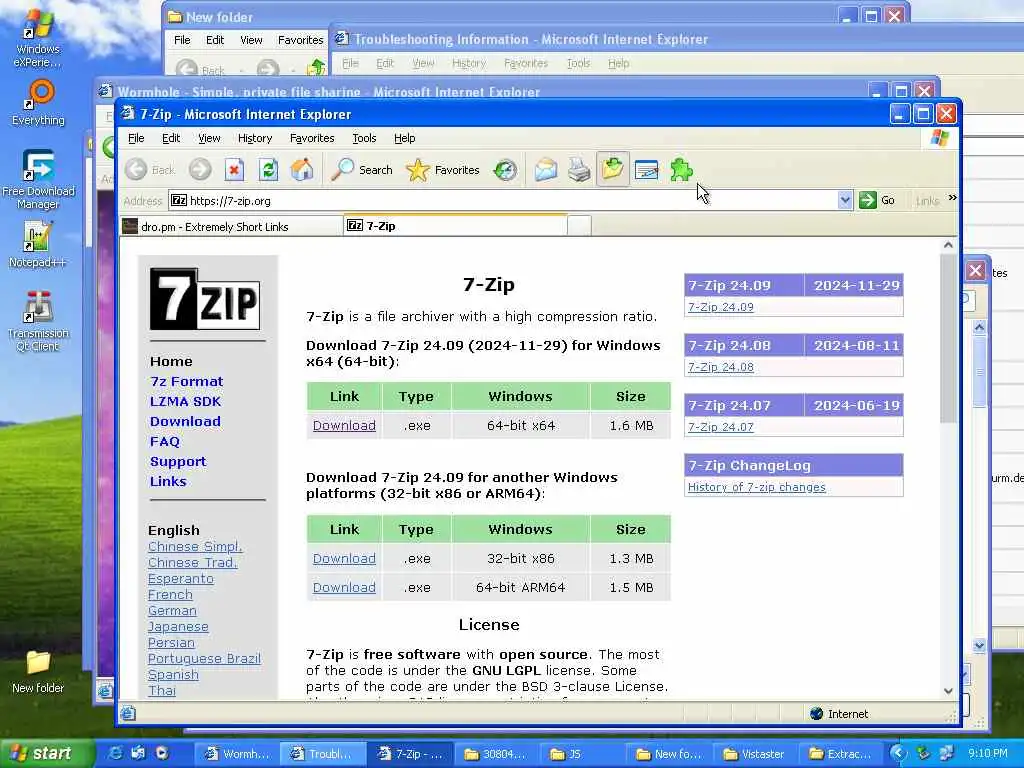The width and height of the screenshot is (1024, 768).
Task: Switch language to Japanese
Action: (x=178, y=627)
